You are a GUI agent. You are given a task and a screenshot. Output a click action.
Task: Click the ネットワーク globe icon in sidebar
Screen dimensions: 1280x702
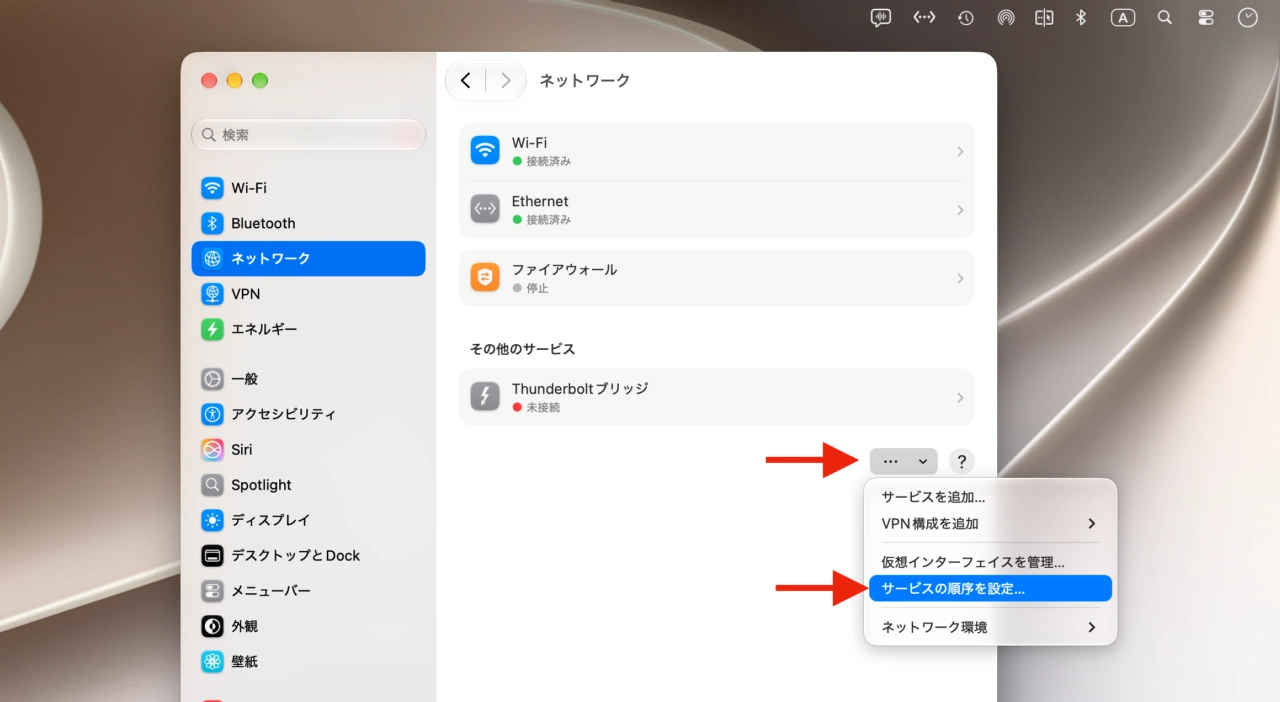212,258
